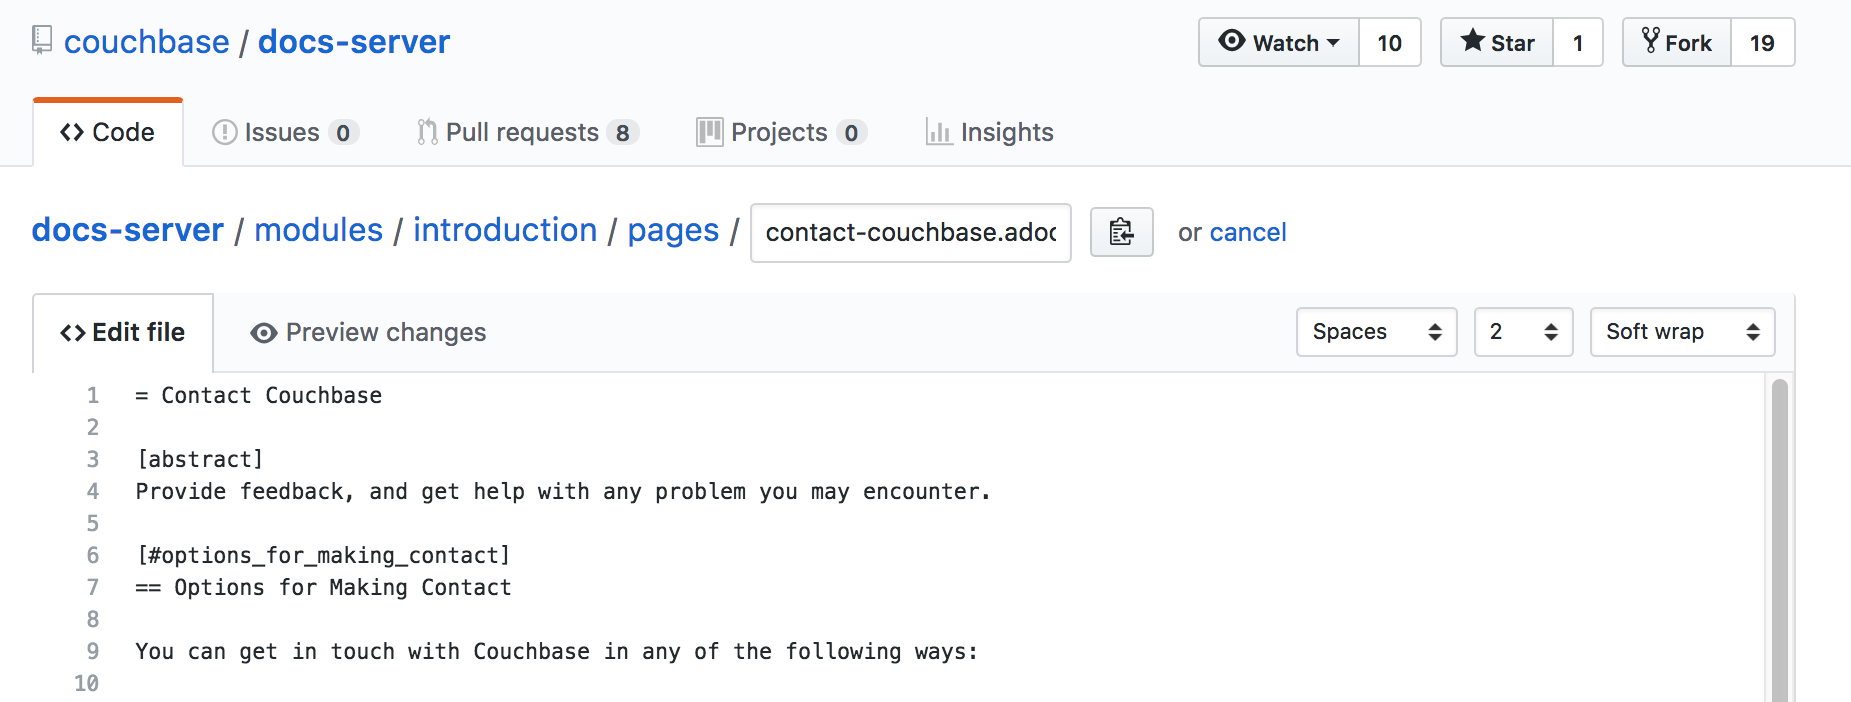Image resolution: width=1851 pixels, height=702 pixels.
Task: Click the code brackets icon on the Code tab
Action: [70, 131]
